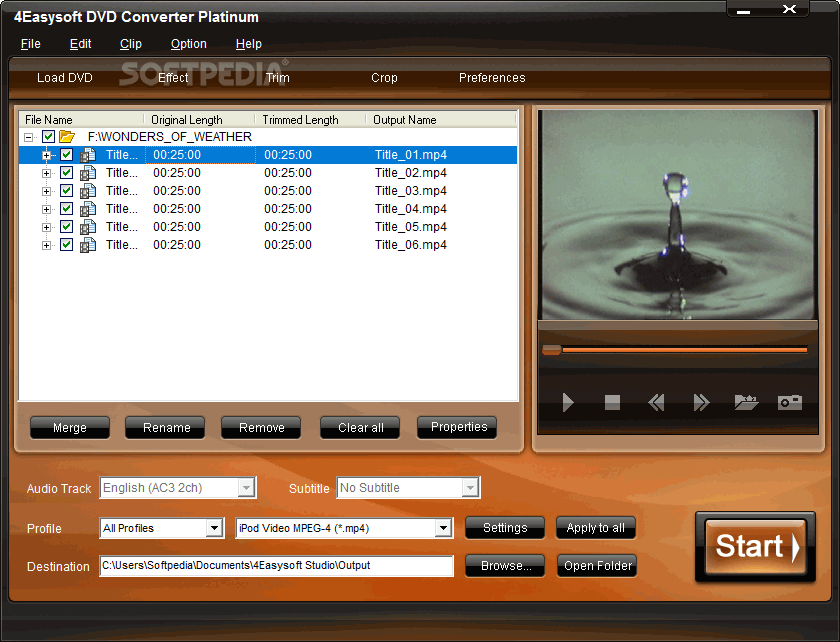Open the Subtitle dropdown
The width and height of the screenshot is (840, 642).
tap(470, 488)
